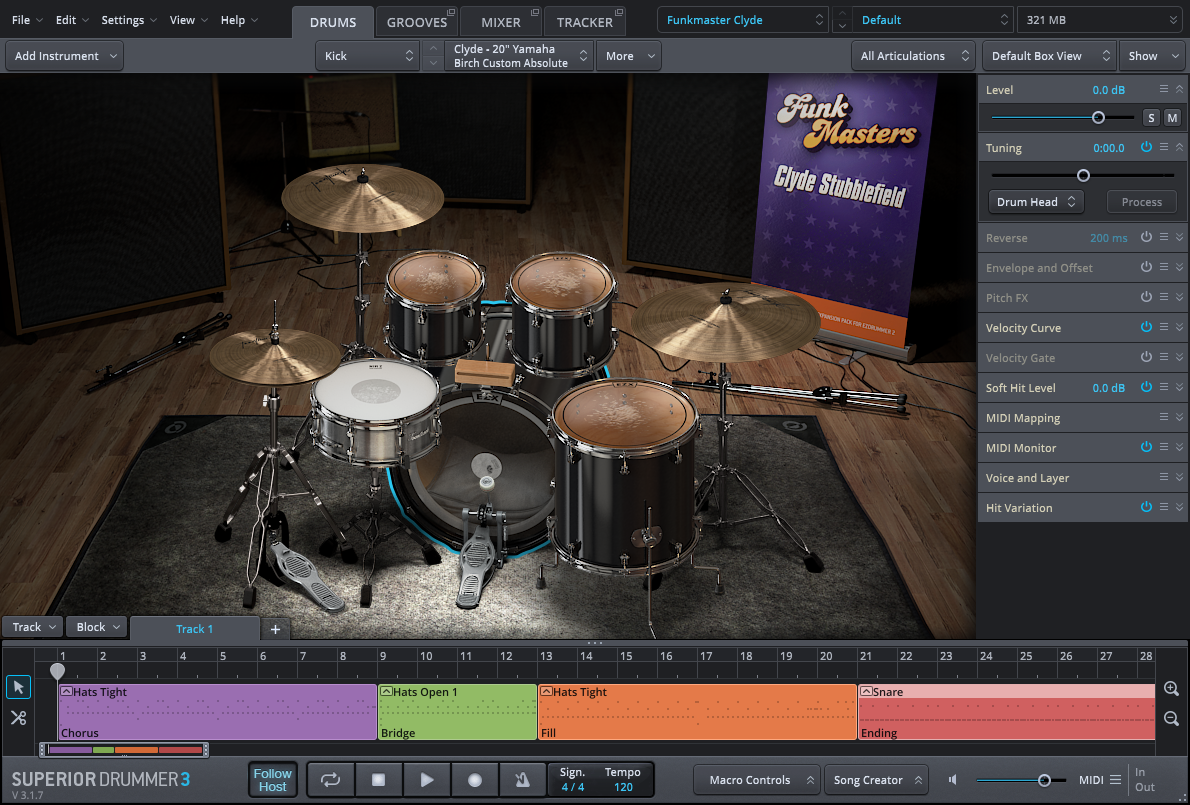The height and width of the screenshot is (805, 1190).
Task: Open the Clyde 20" Yamaha drum selector
Action: [519, 56]
